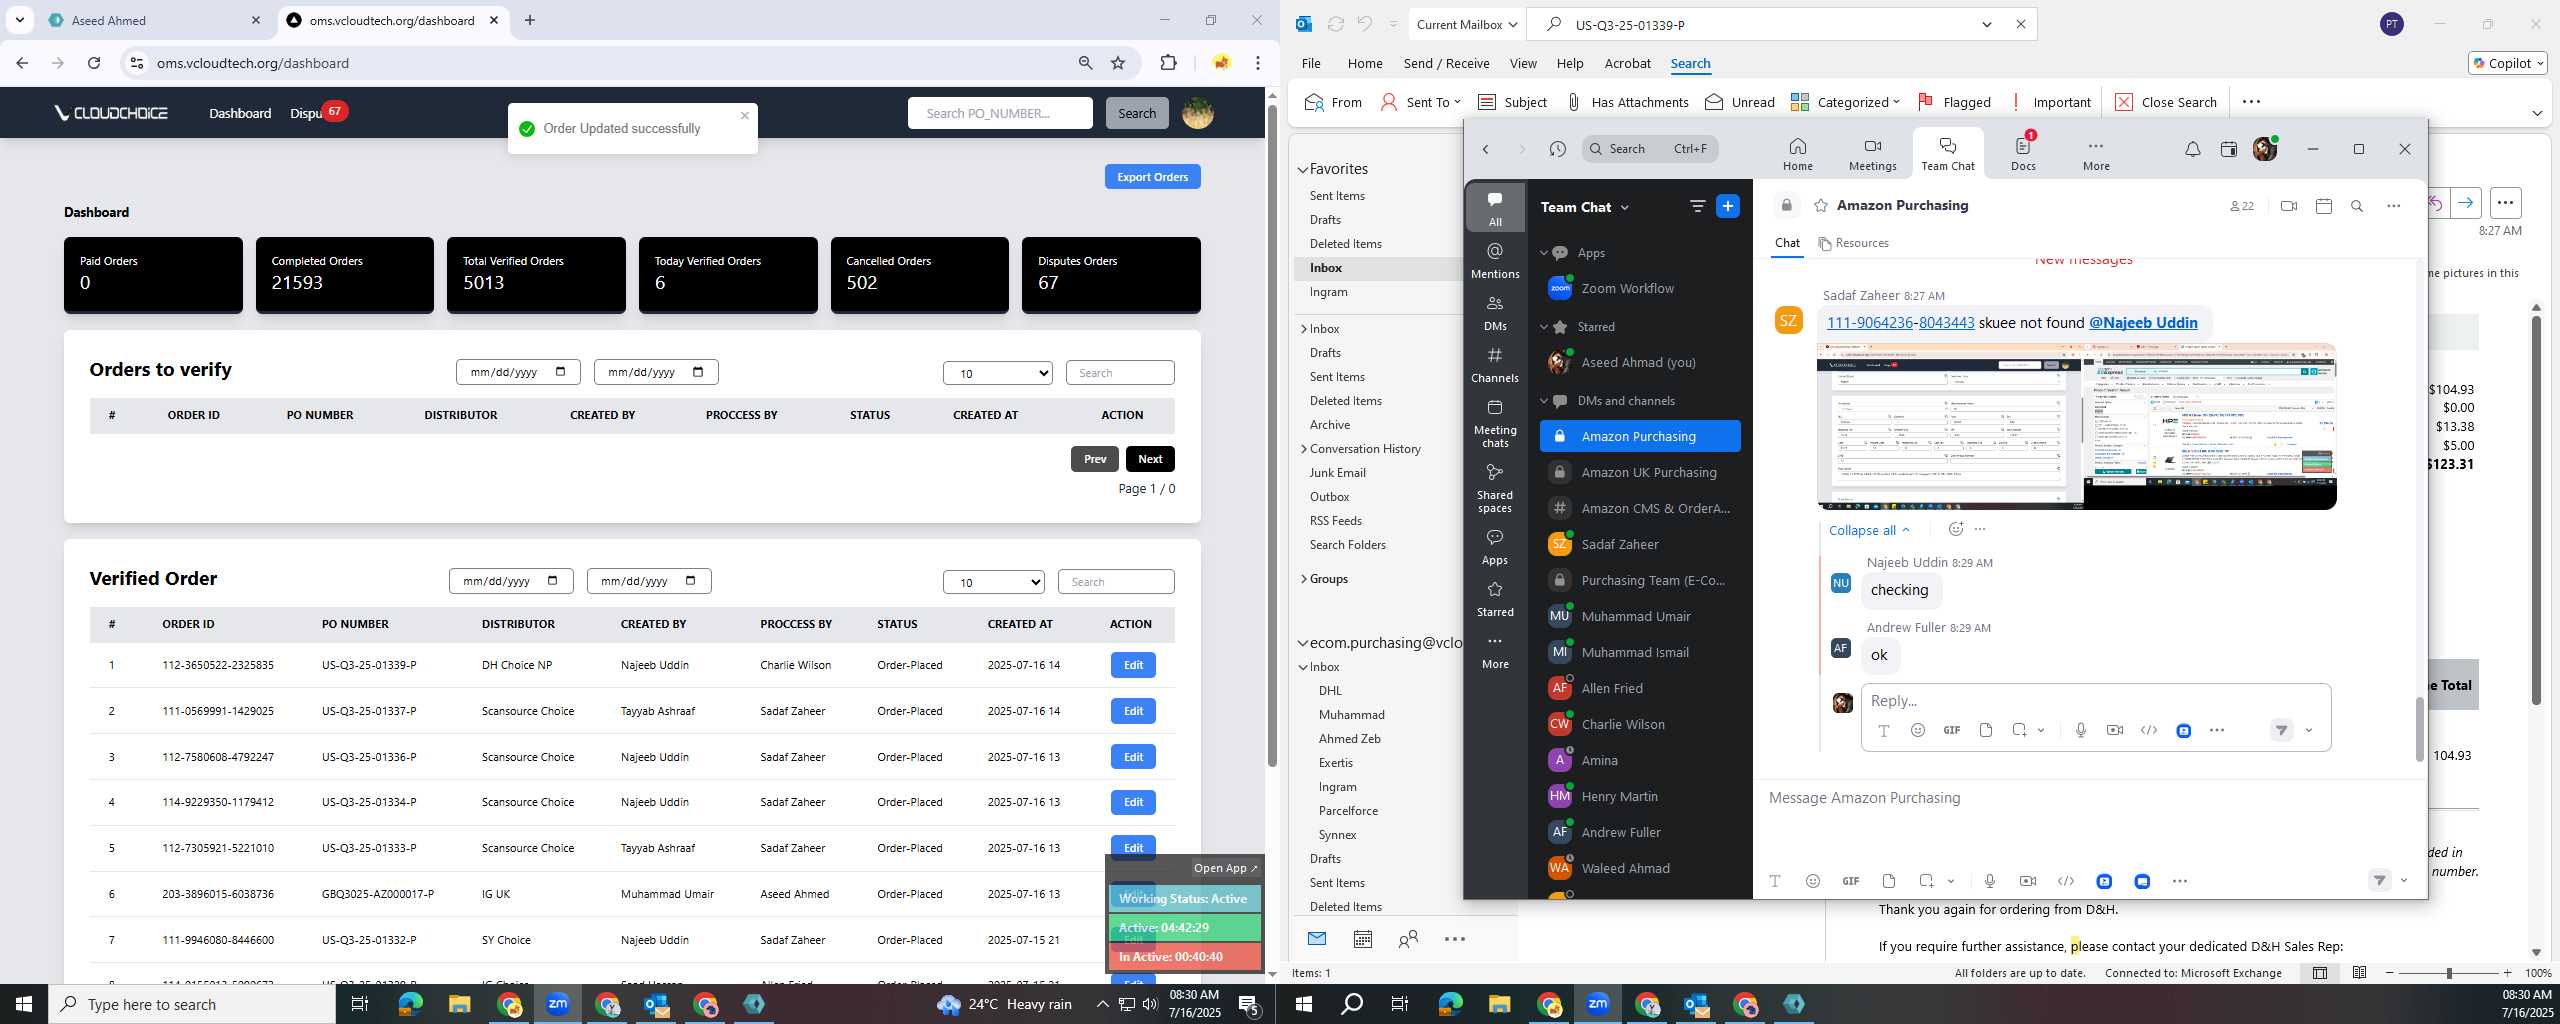Open Zoom history clock icon
2560x1024 pixels.
tap(1557, 149)
